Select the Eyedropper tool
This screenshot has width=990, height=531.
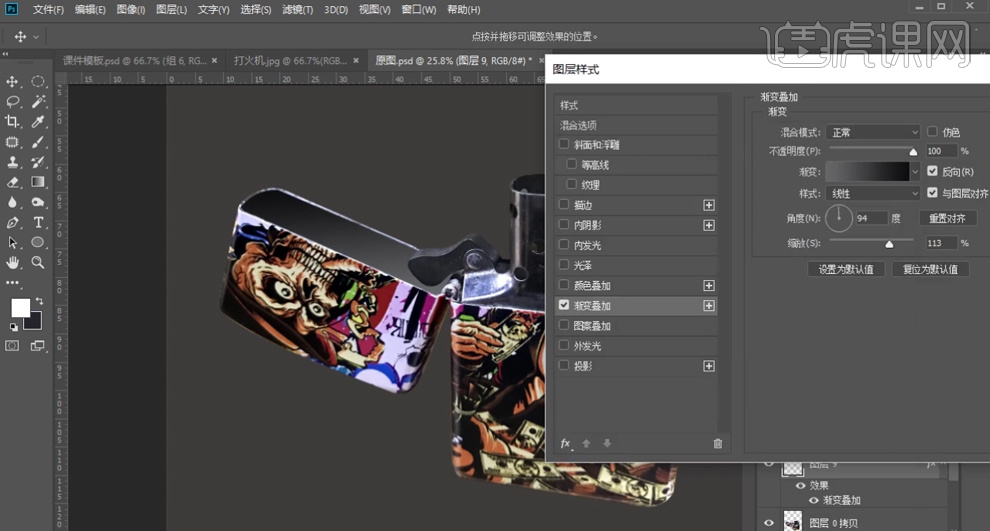[38, 122]
